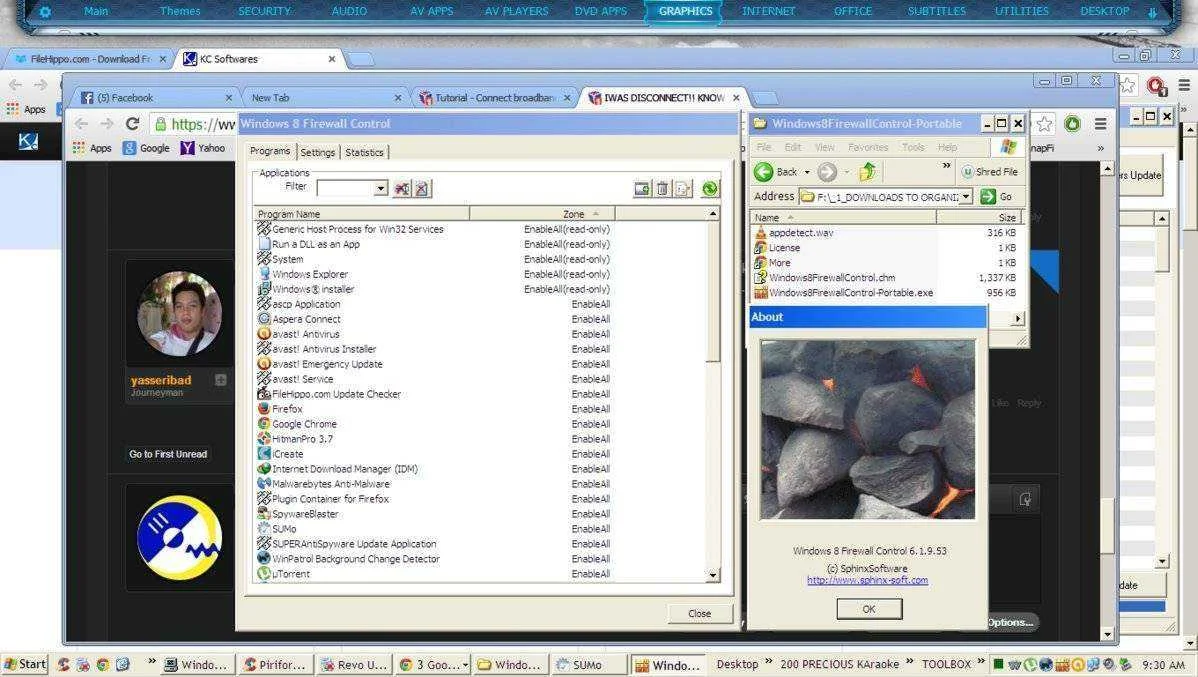This screenshot has width=1198, height=677.
Task: Open the Back history dropdown arrow in Explorer
Action: (807, 173)
